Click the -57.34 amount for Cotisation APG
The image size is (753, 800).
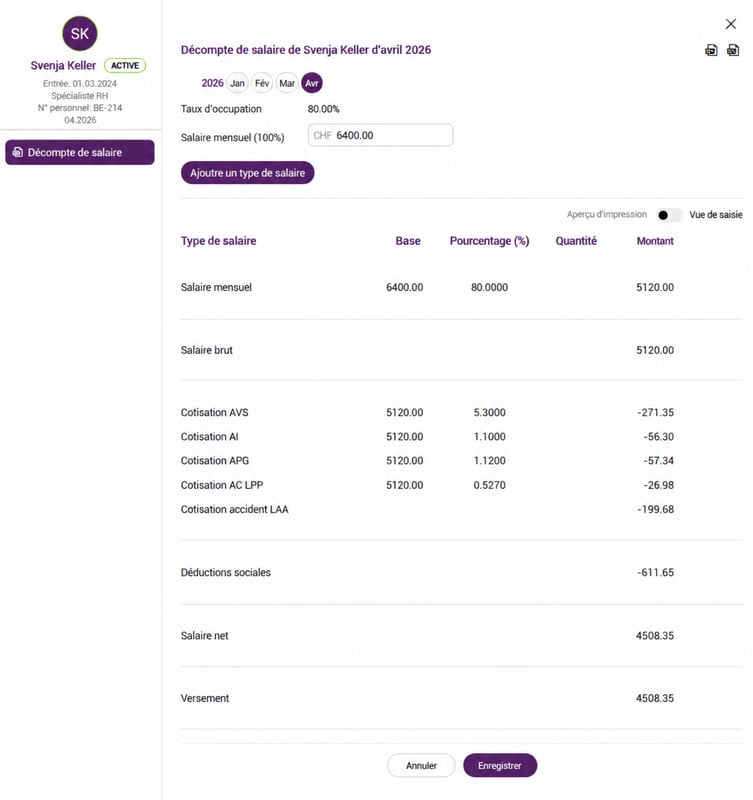coord(659,461)
